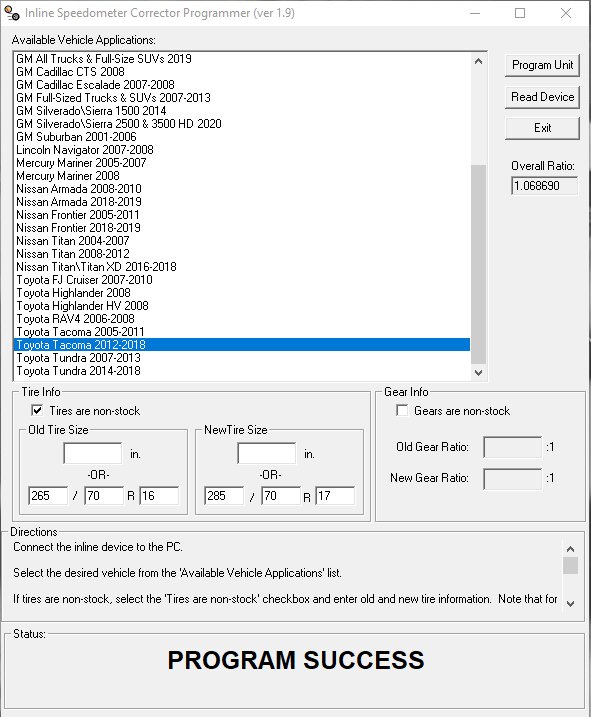Select 'Toyota Highlander HV 2008'
The height and width of the screenshot is (717, 591).
coord(242,306)
